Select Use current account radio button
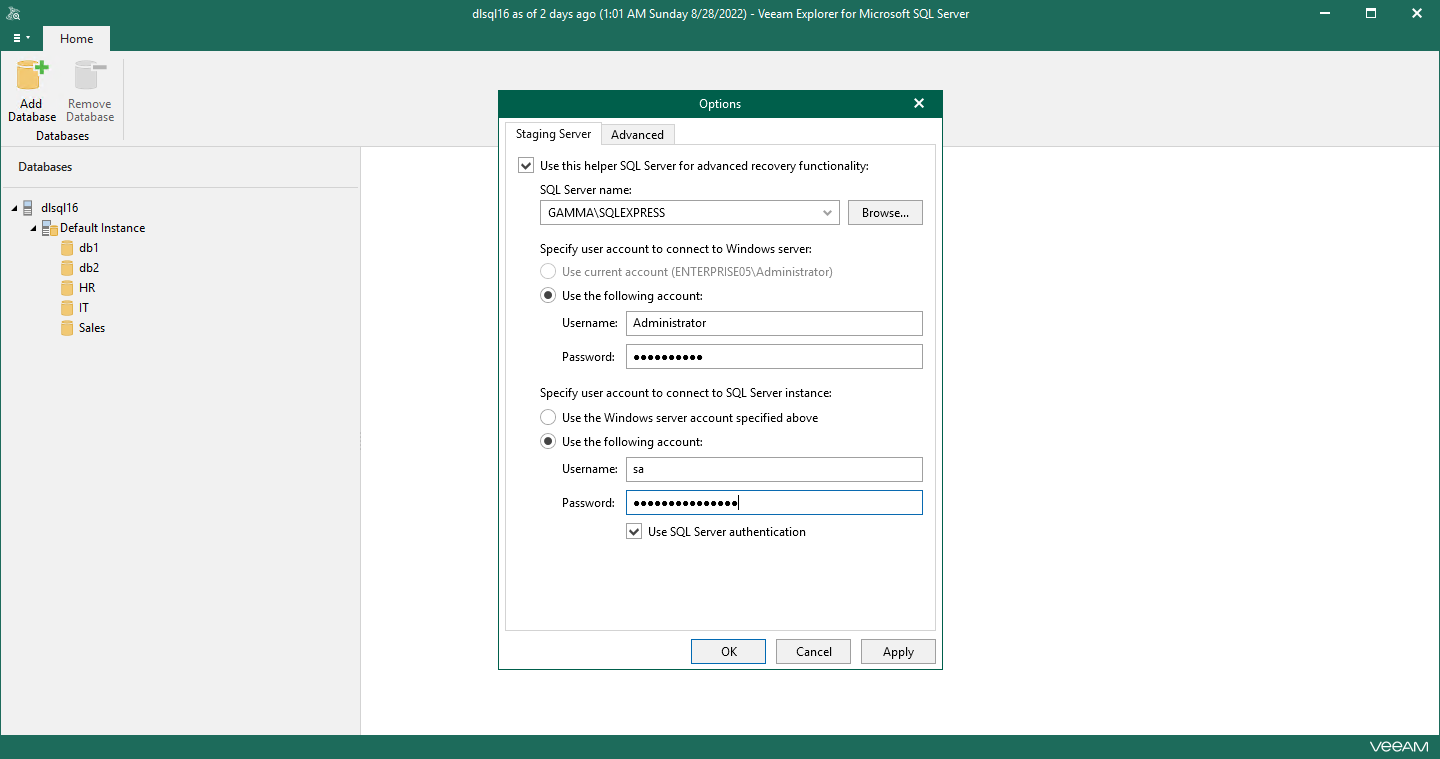 coord(548,272)
